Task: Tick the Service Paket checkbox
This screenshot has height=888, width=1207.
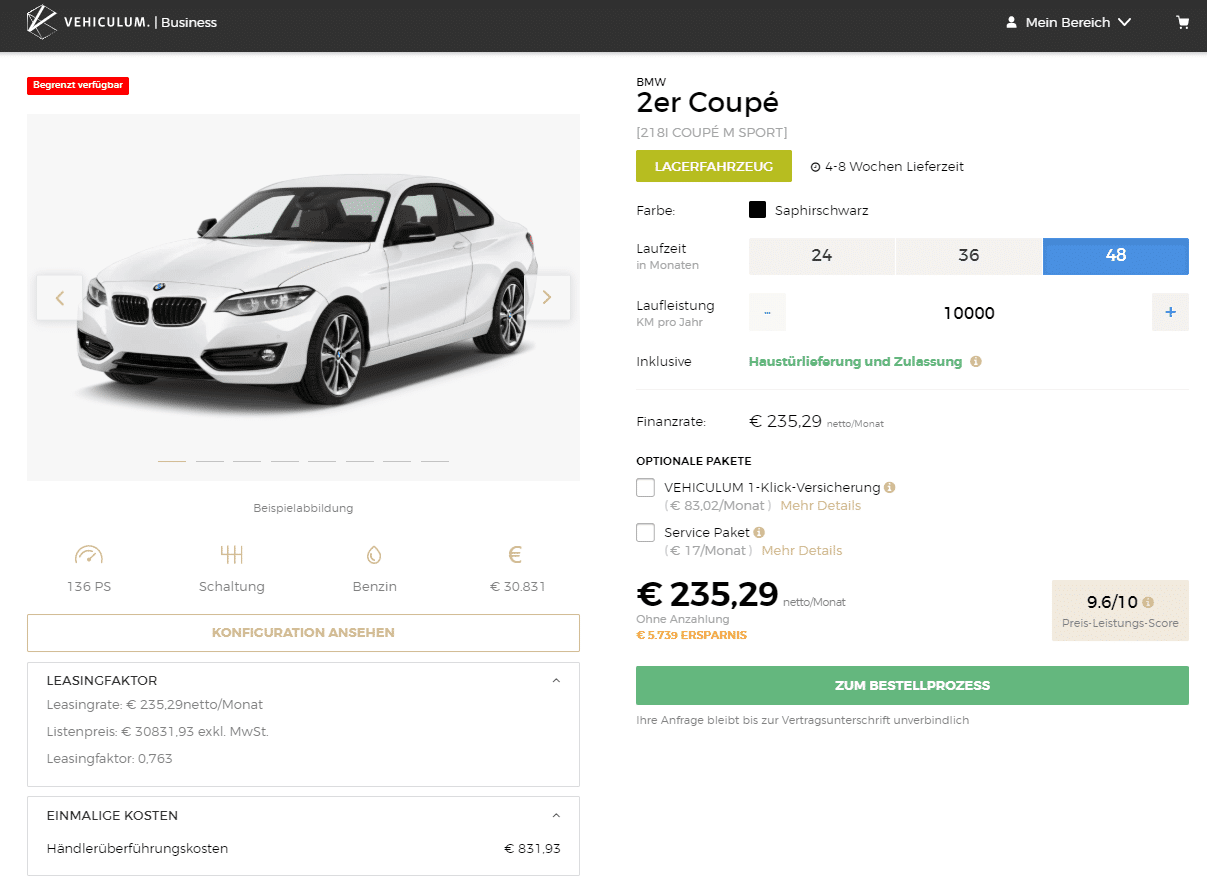Action: point(645,532)
